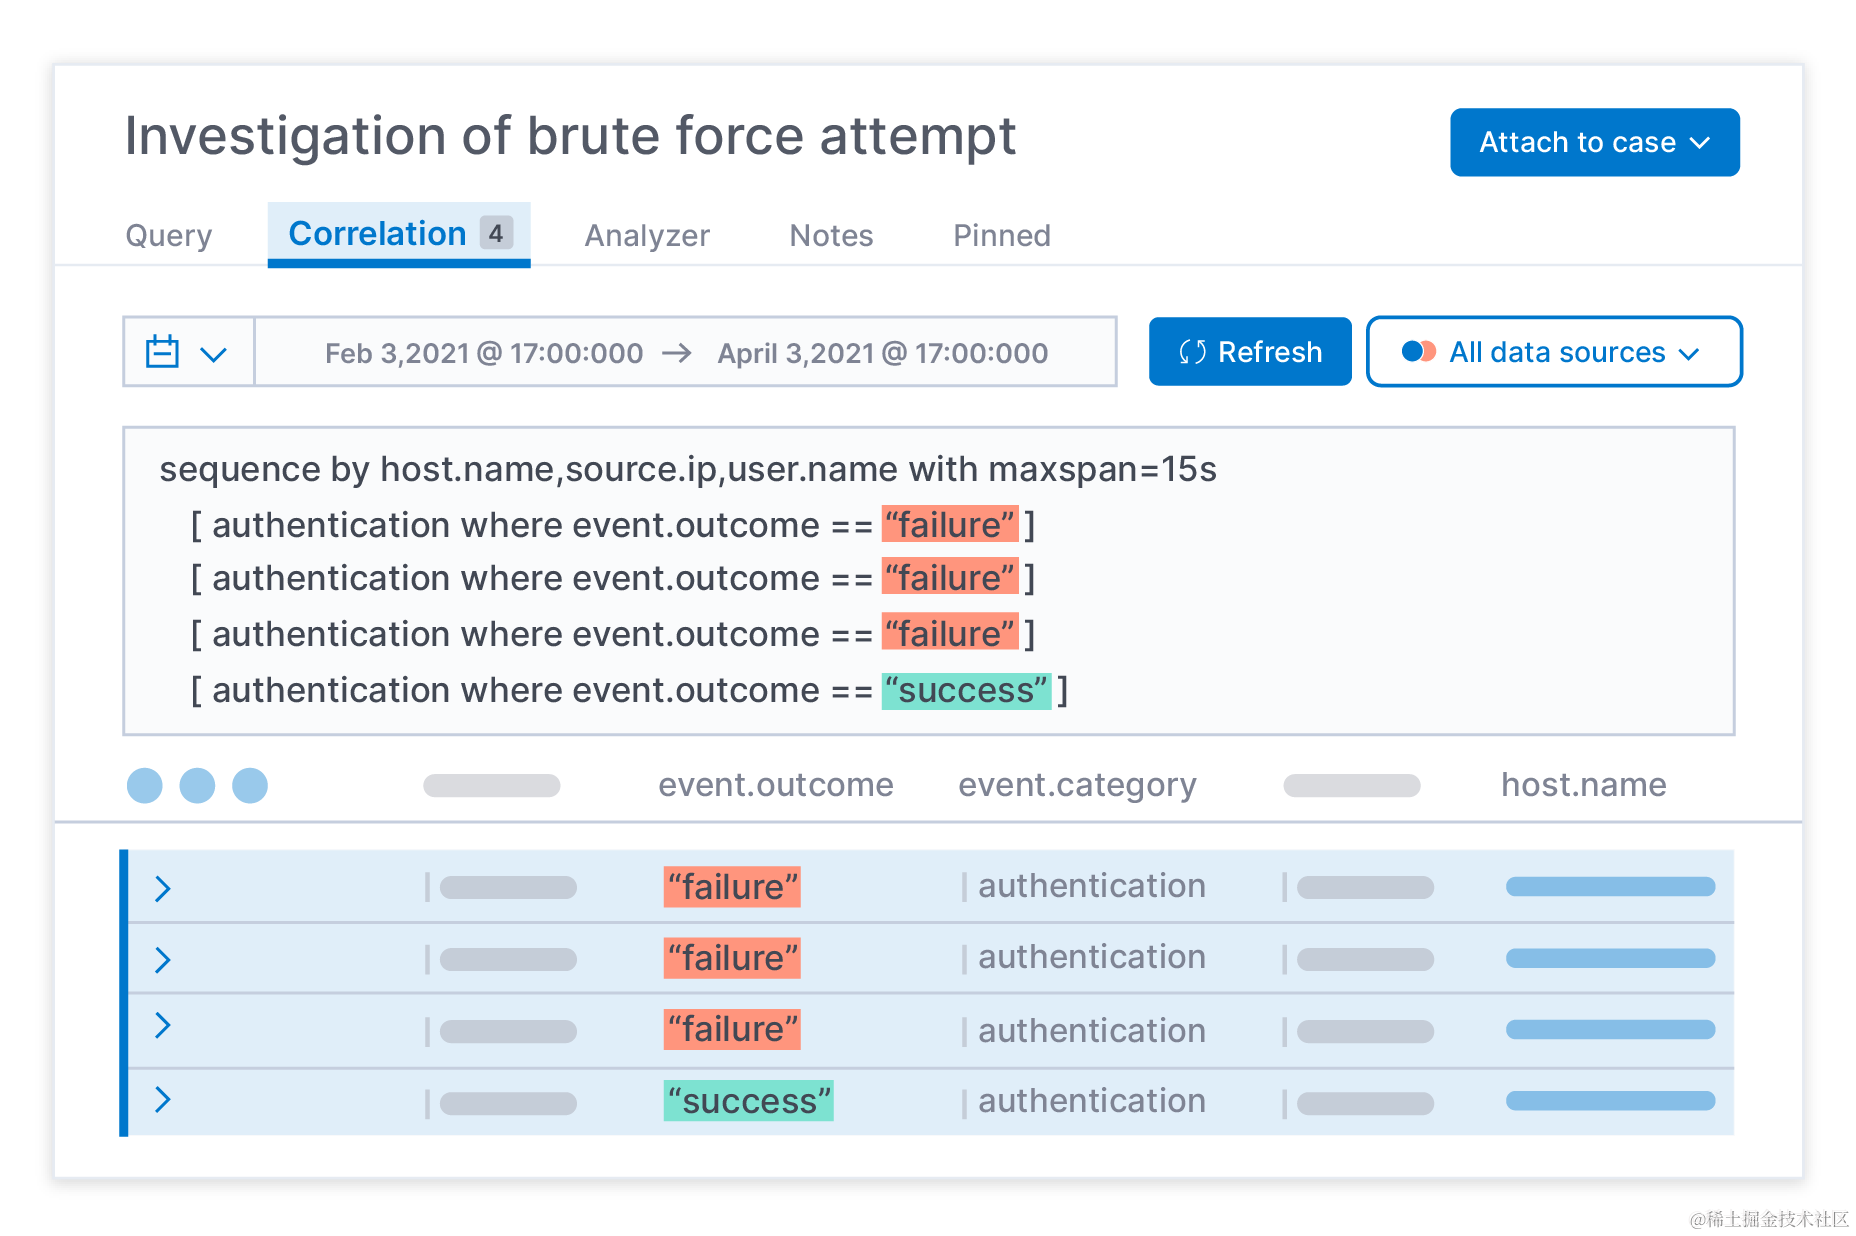Image resolution: width=1856 pixels, height=1236 pixels.
Task: Click the Refresh button
Action: 1250,352
